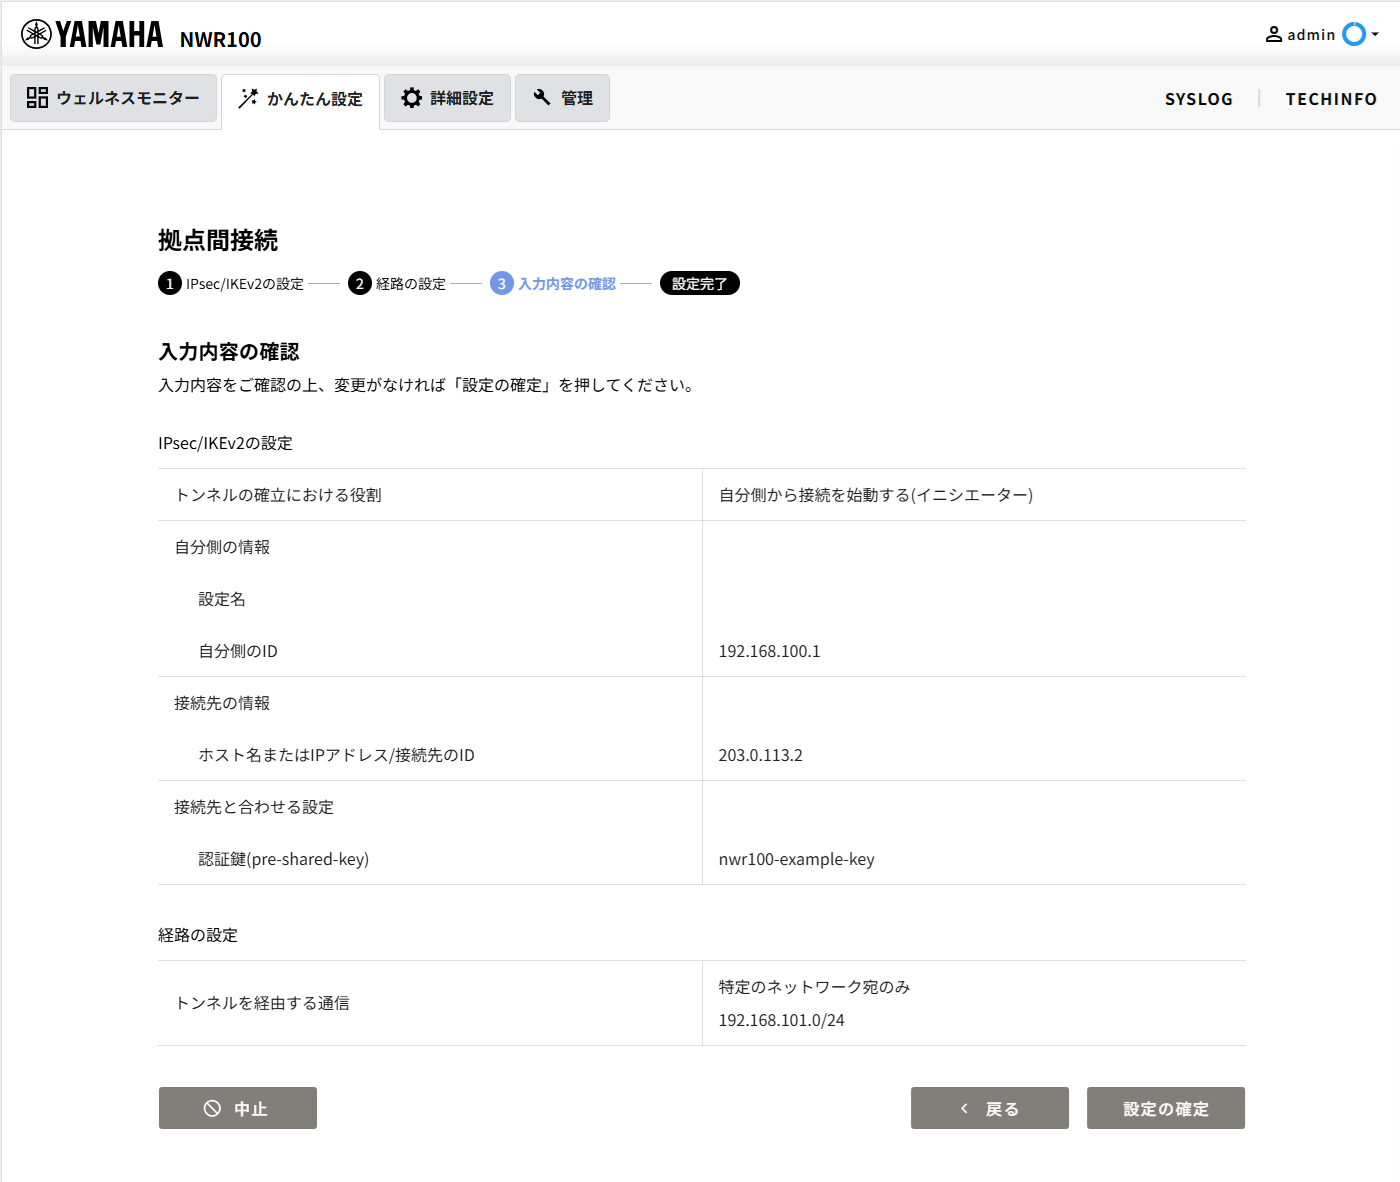
Task: Click the prohibition icon on 中止 button
Action: pyautogui.click(x=212, y=1108)
